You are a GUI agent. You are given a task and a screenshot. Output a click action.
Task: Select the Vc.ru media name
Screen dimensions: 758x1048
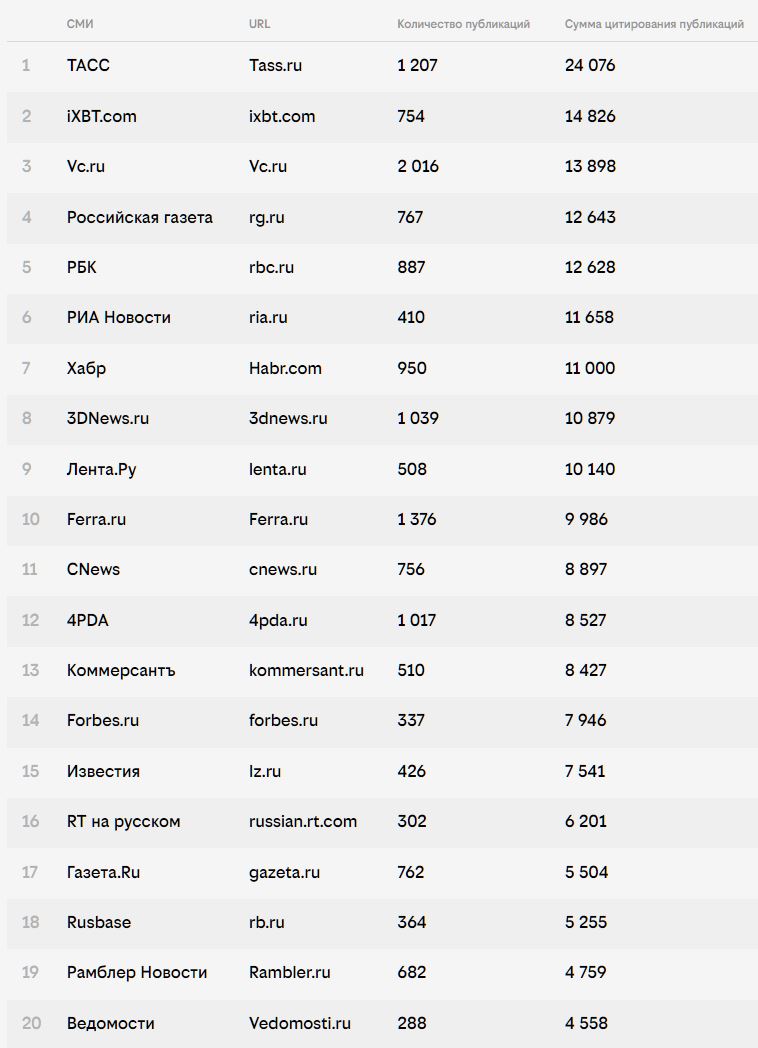[86, 166]
